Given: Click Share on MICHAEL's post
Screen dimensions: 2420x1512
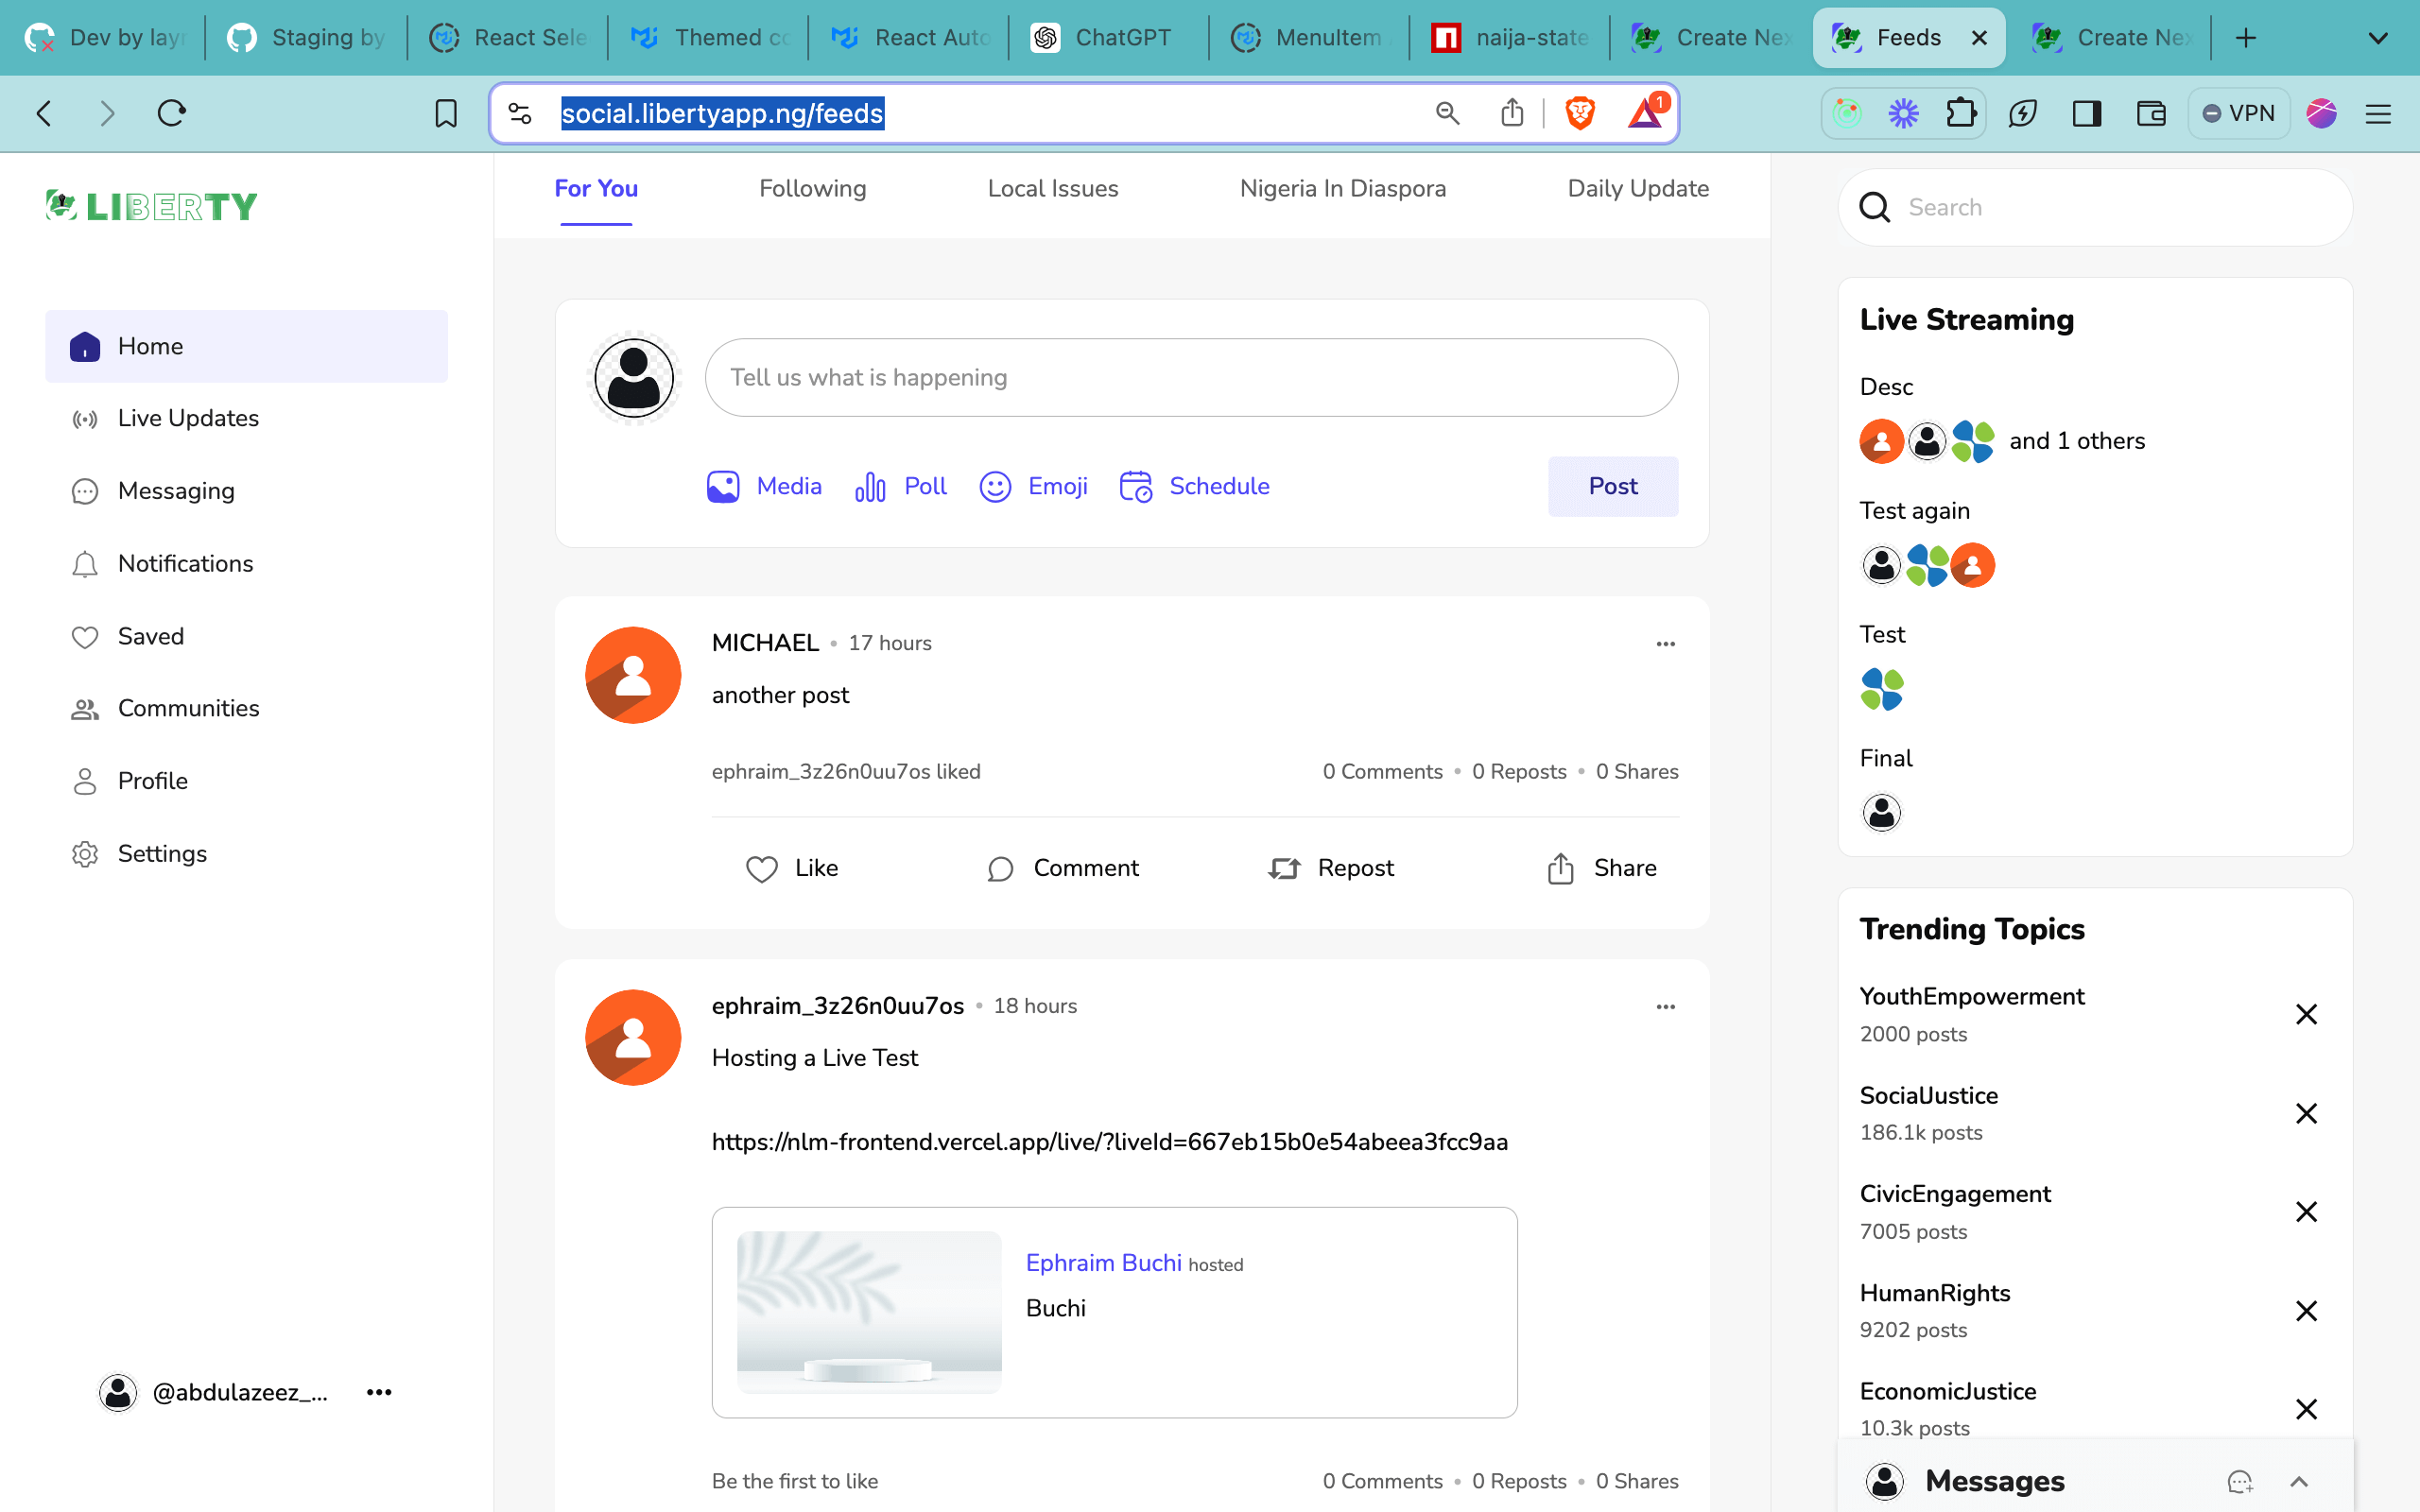Looking at the screenshot, I should pos(1602,868).
